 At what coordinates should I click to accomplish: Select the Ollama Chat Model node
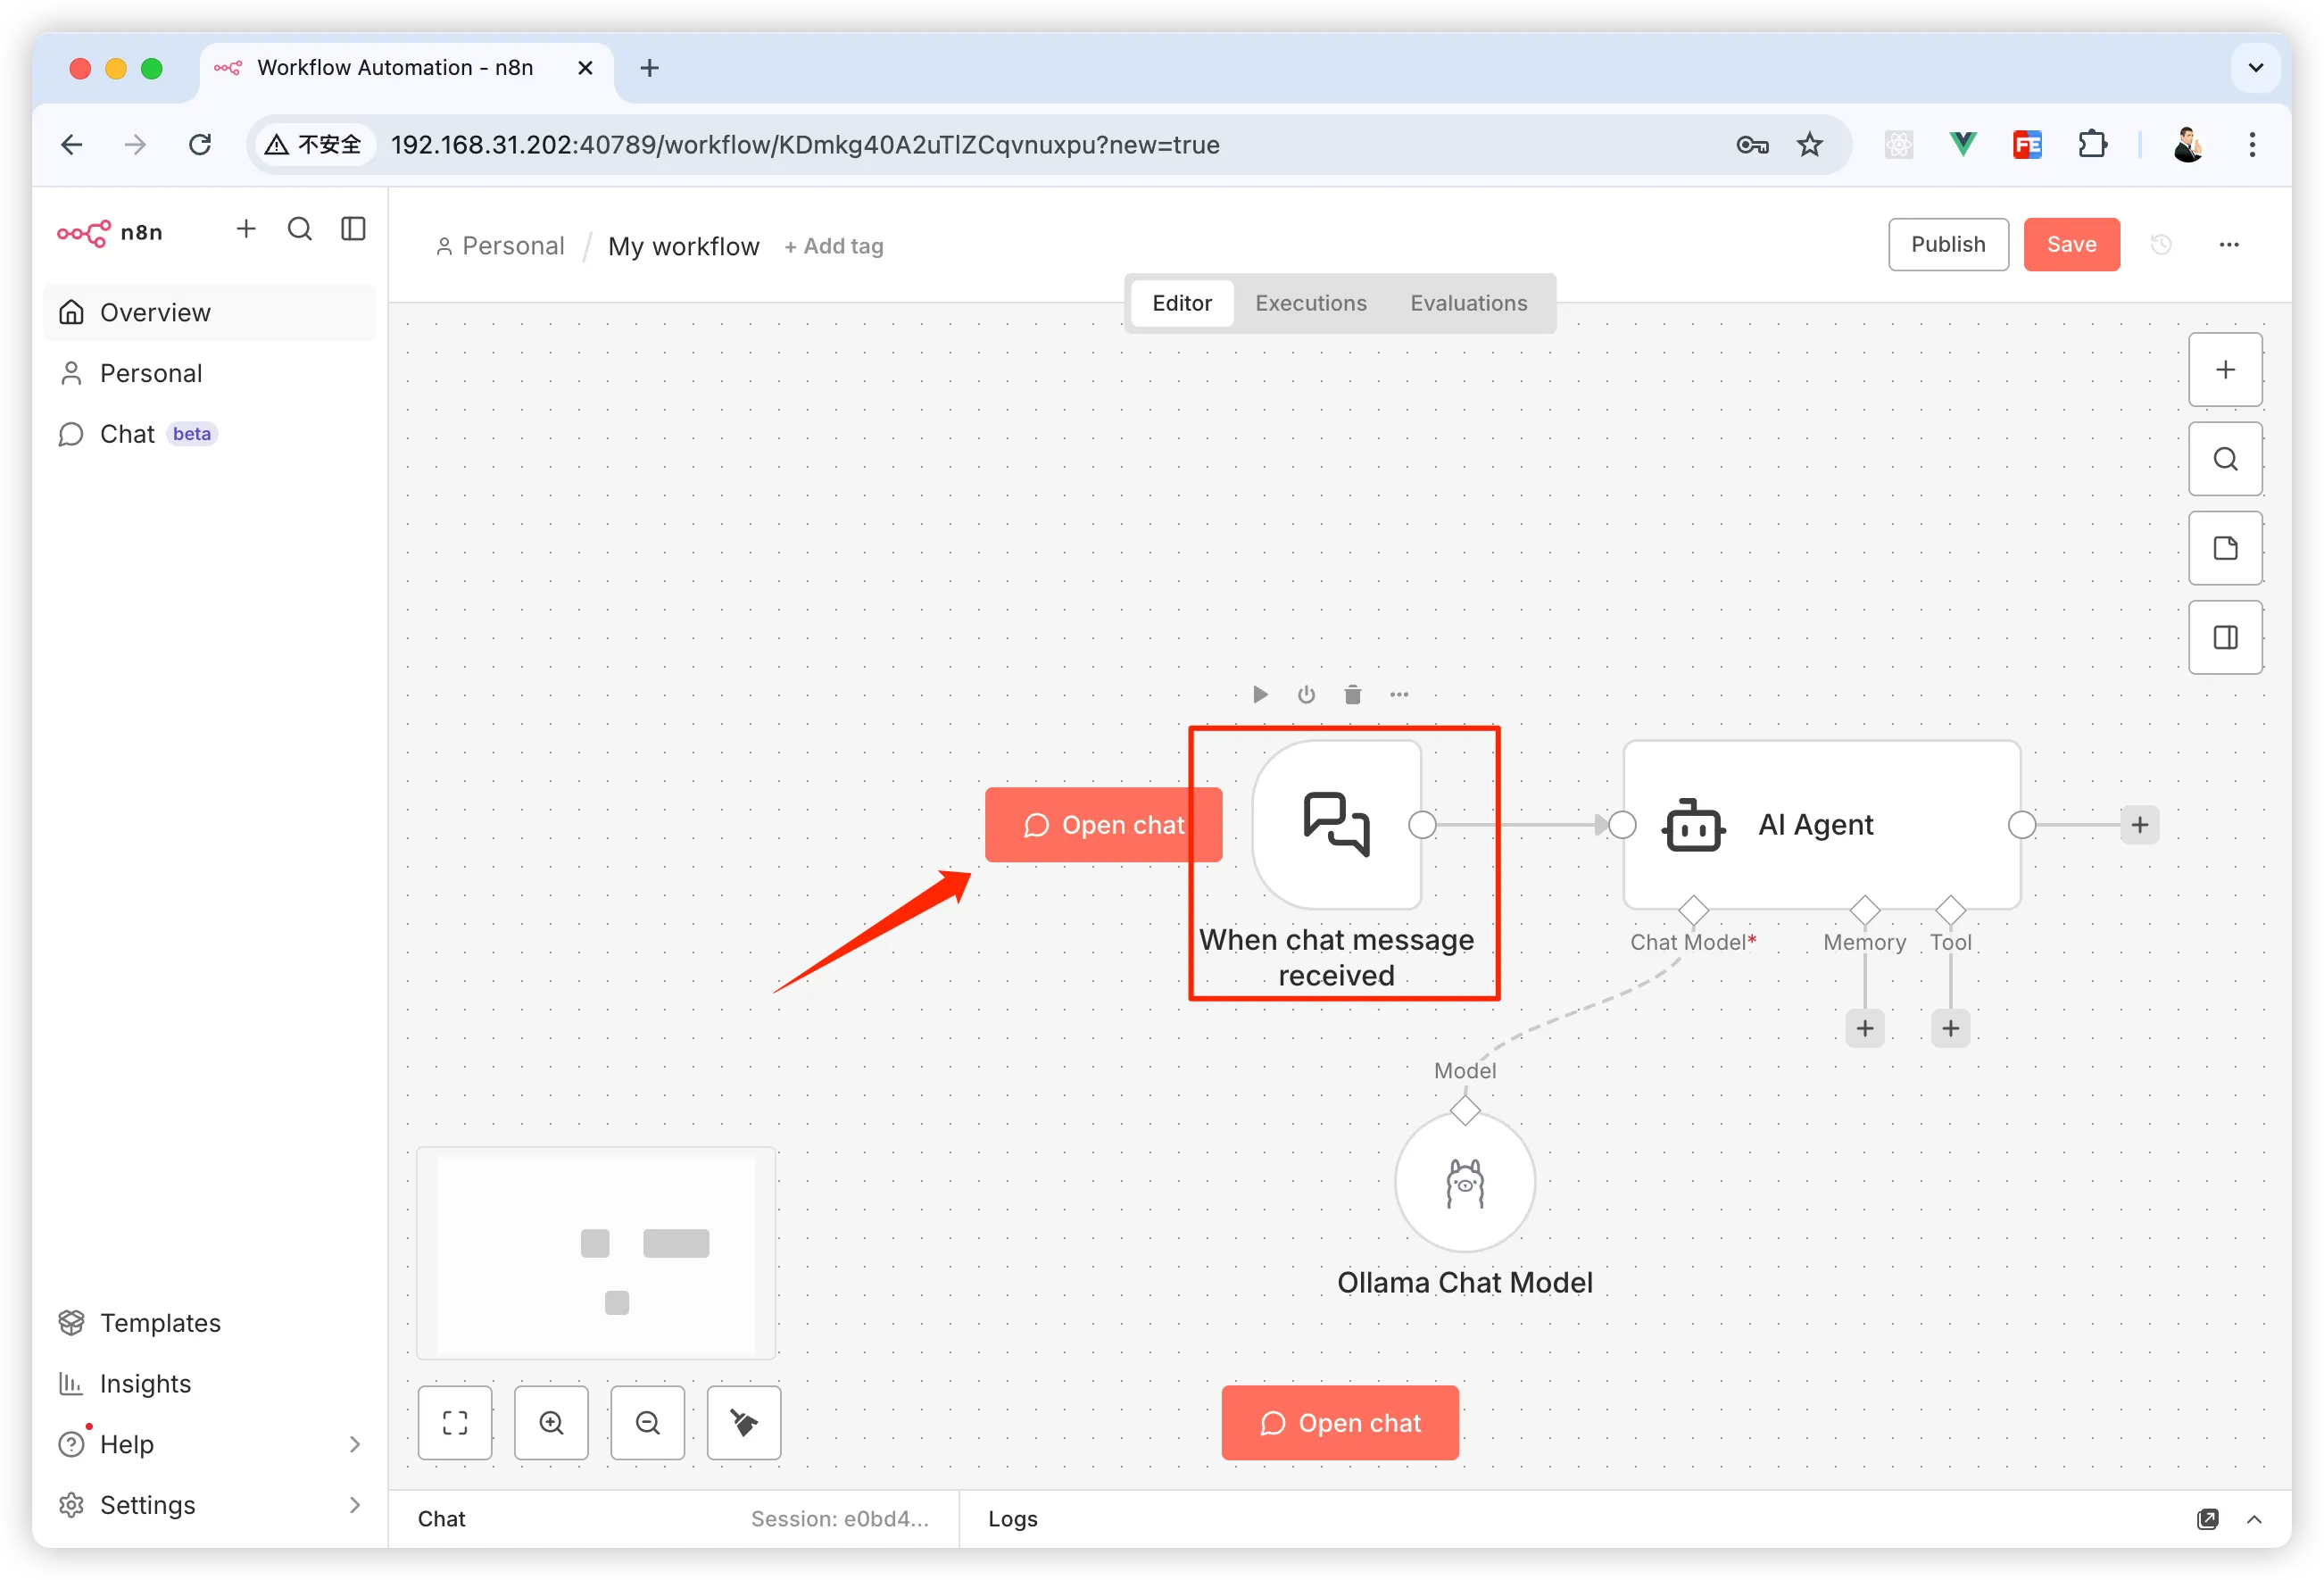tap(1465, 1183)
